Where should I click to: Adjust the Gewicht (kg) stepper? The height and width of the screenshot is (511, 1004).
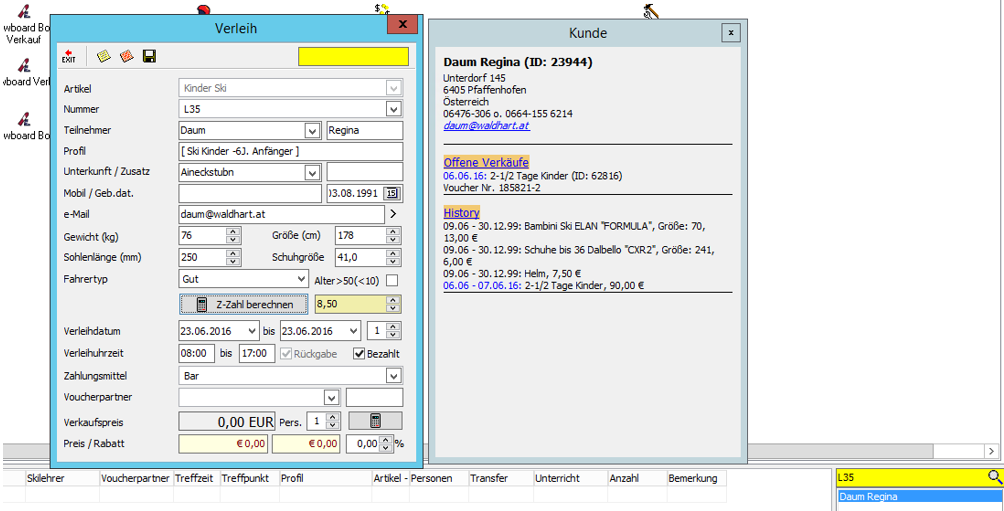tap(234, 236)
